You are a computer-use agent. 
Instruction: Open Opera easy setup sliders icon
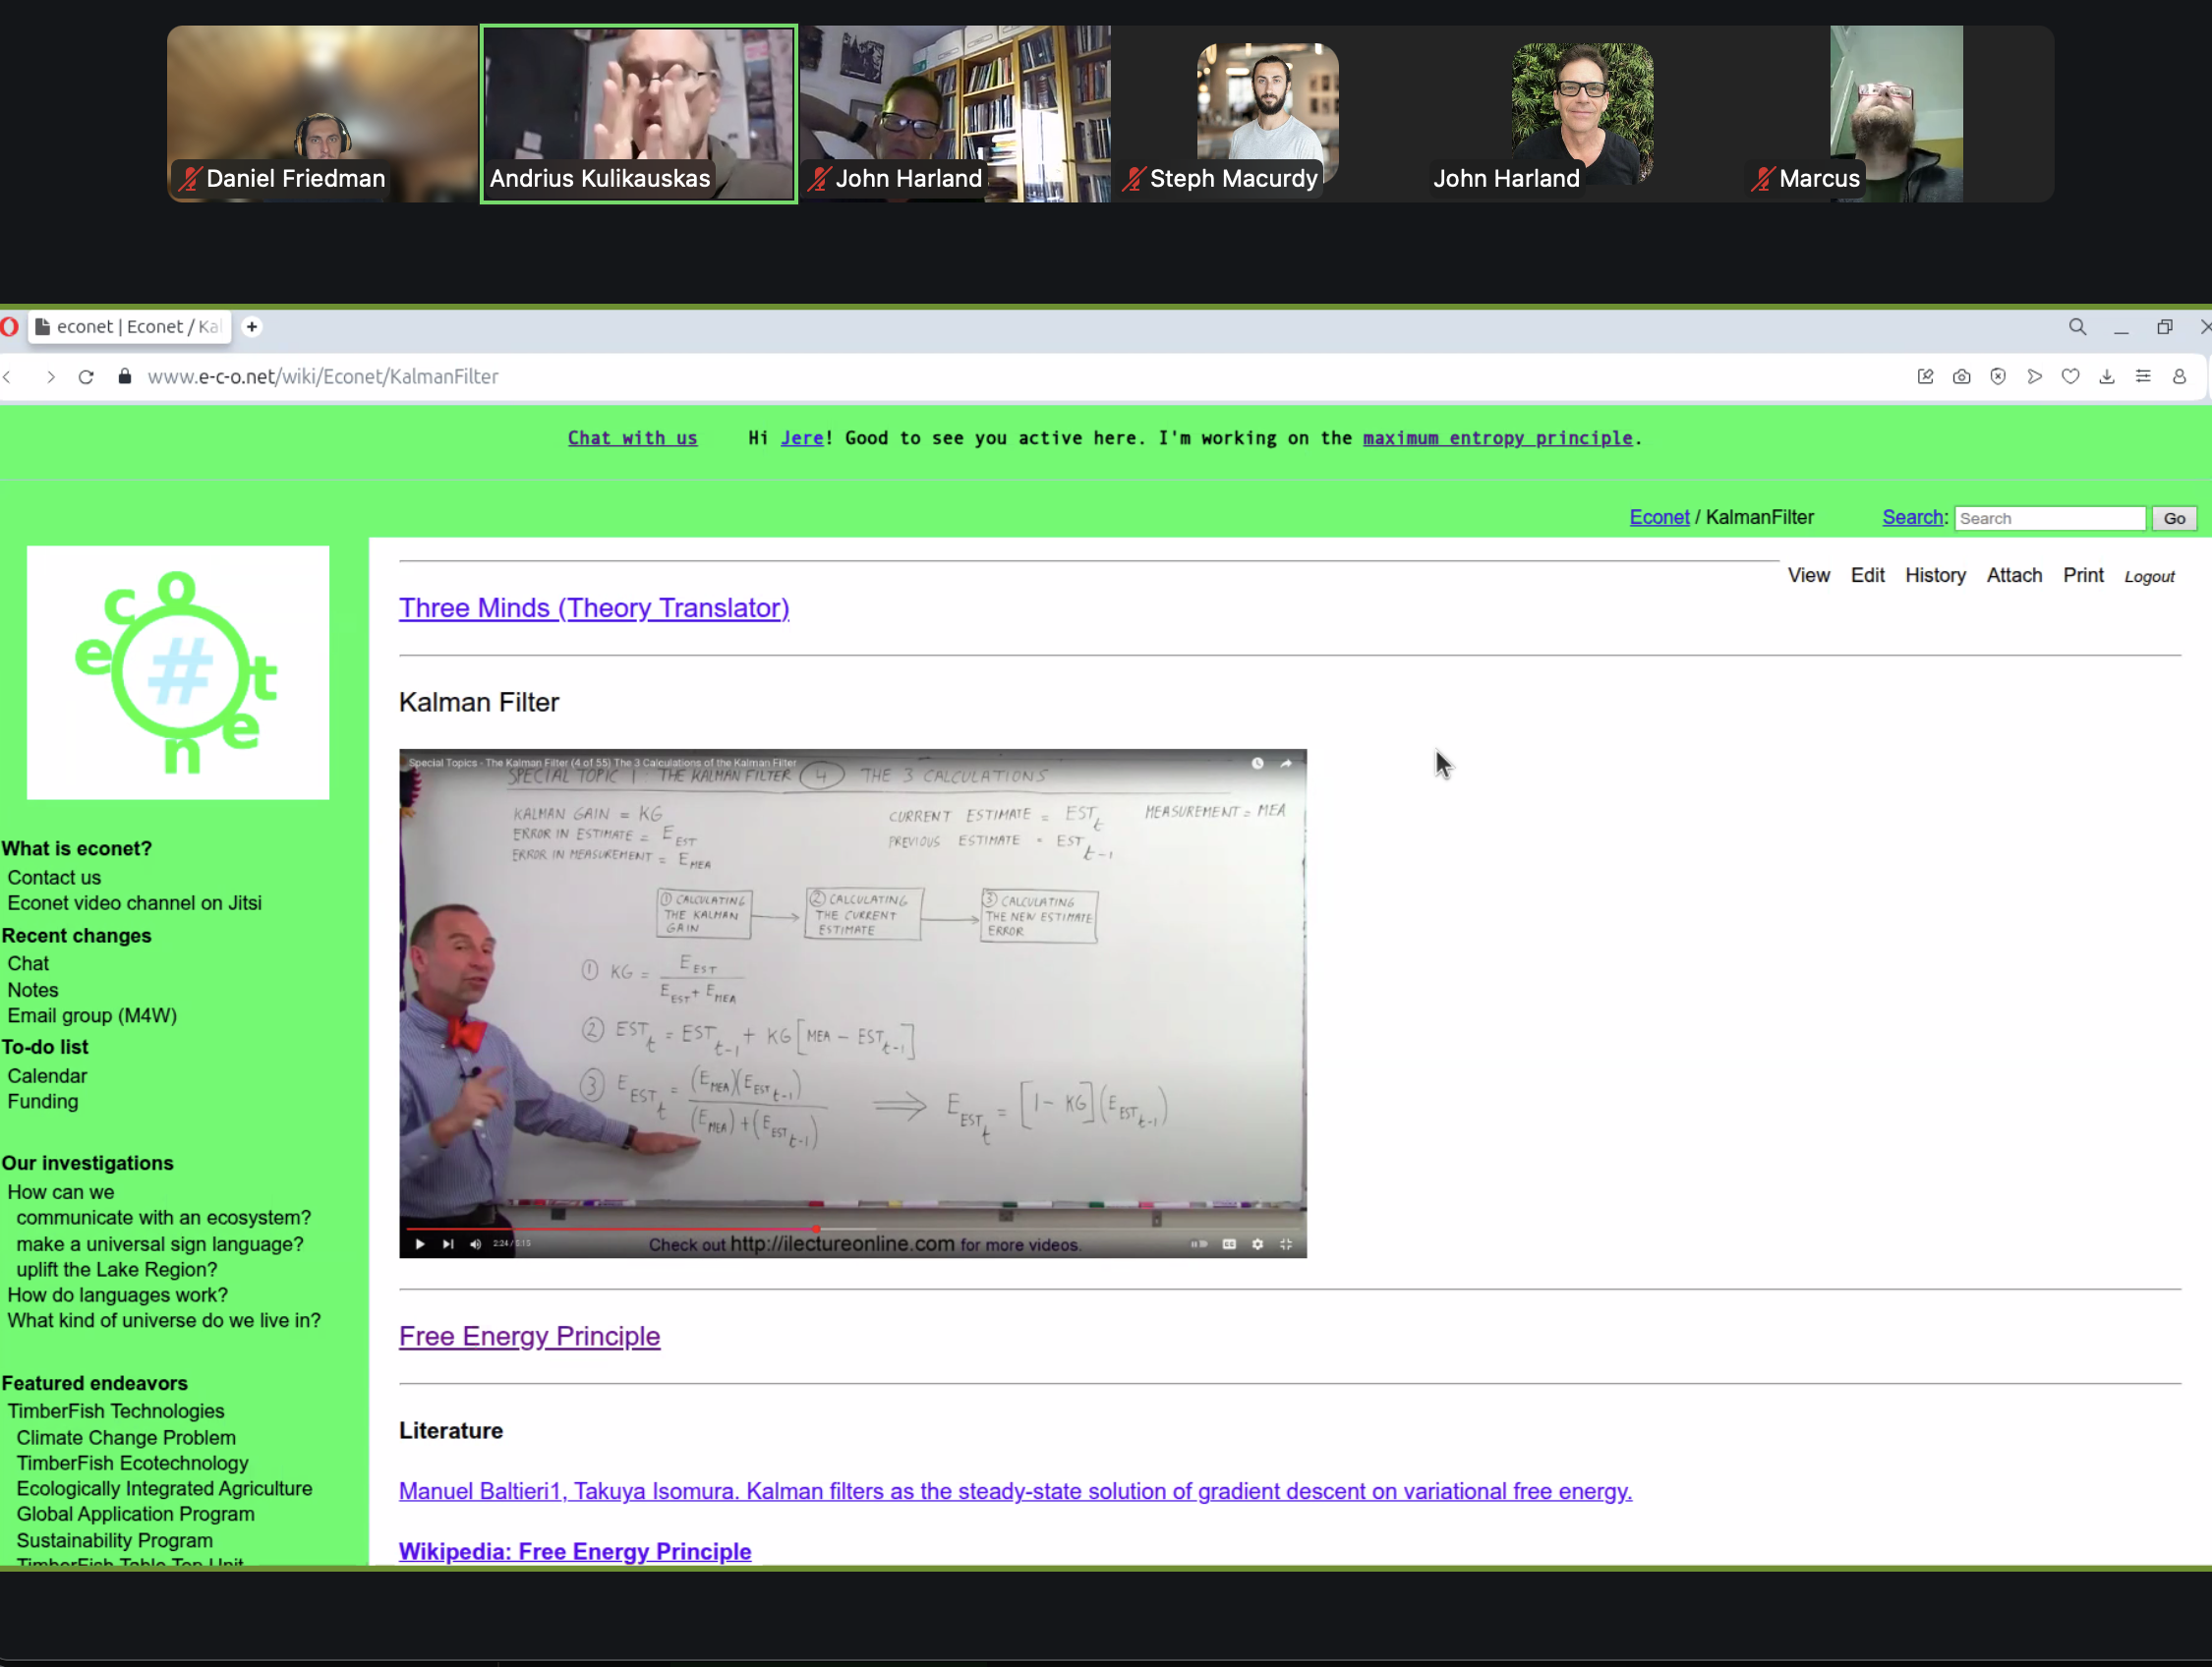coord(2142,377)
